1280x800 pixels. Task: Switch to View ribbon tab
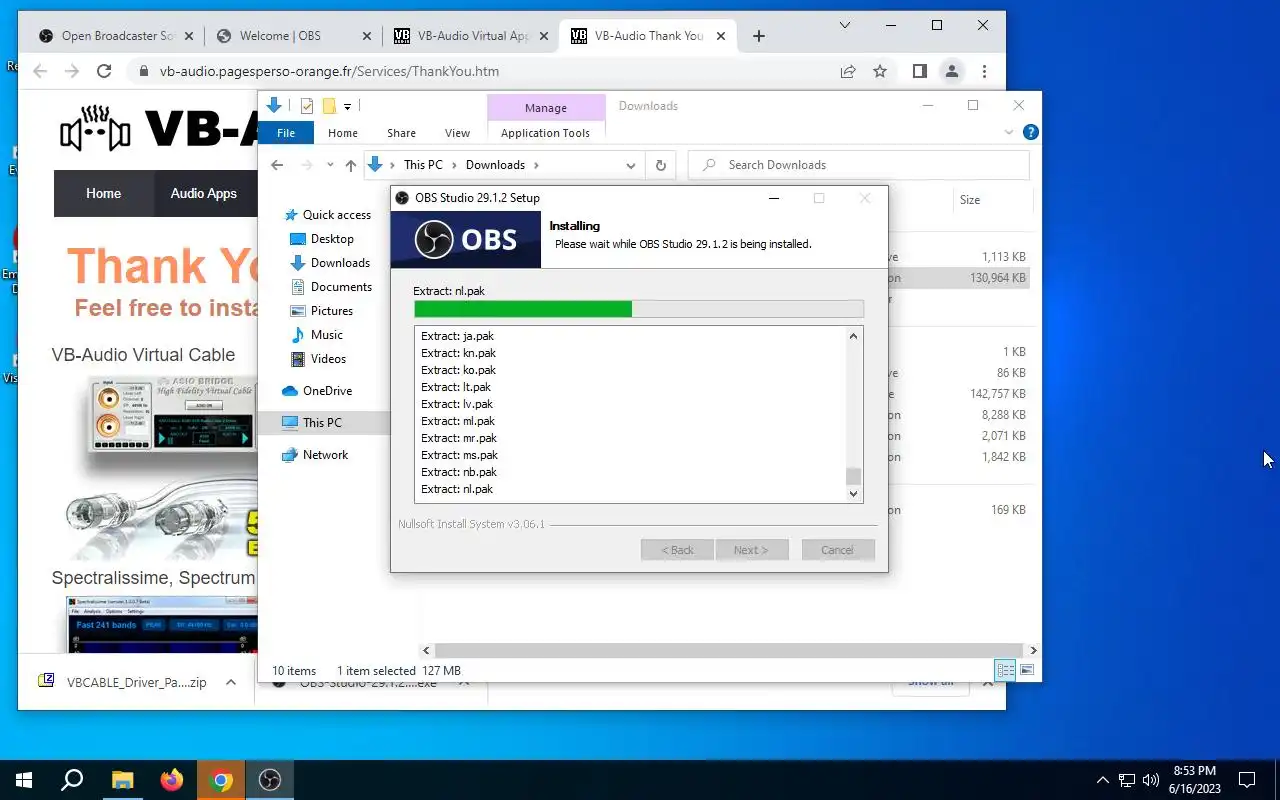pyautogui.click(x=457, y=133)
